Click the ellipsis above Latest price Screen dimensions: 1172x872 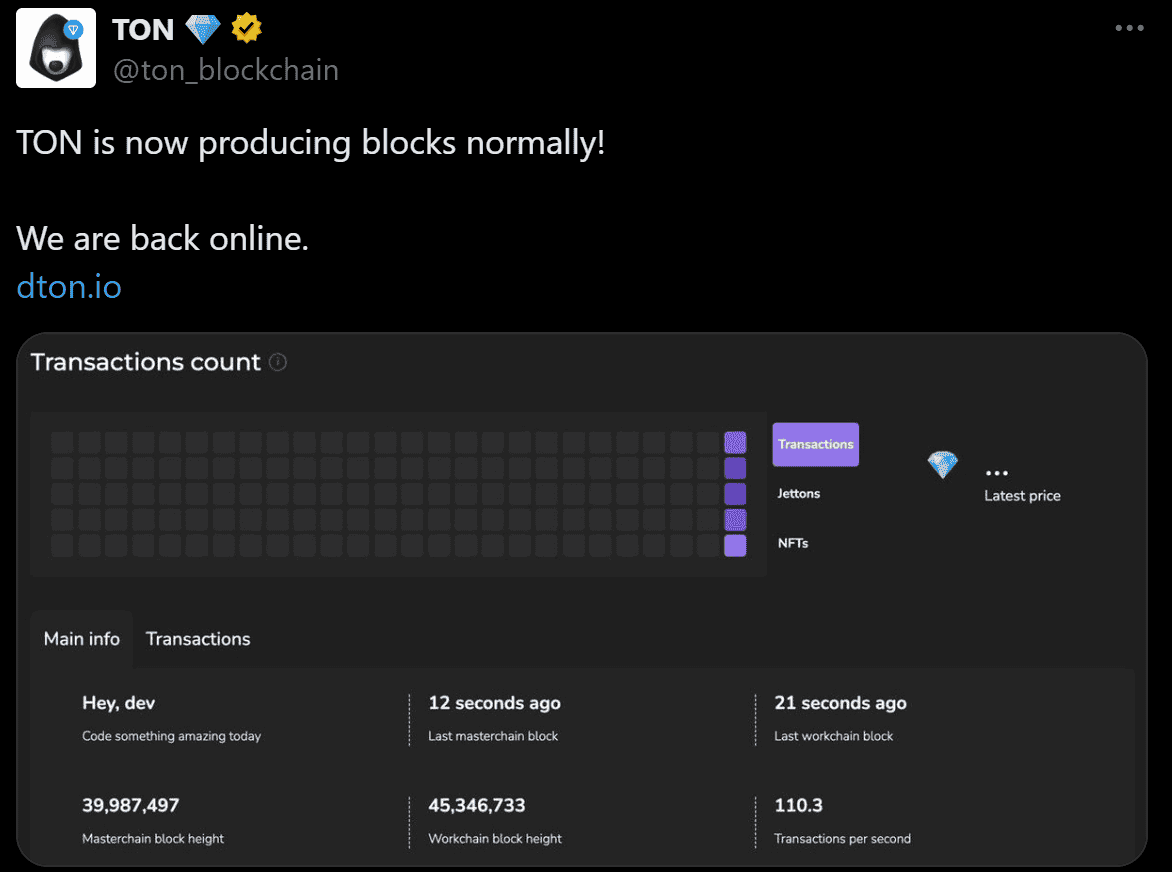tap(996, 471)
